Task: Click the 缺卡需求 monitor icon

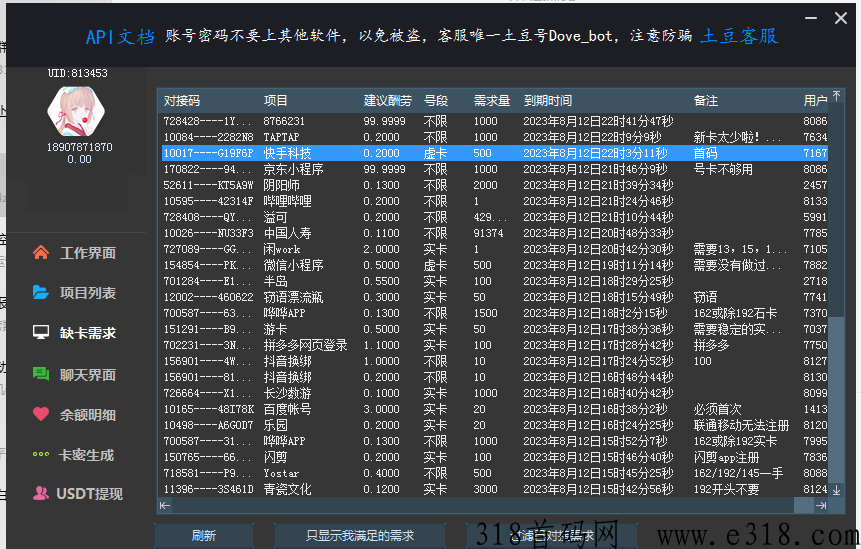Action: [41, 333]
